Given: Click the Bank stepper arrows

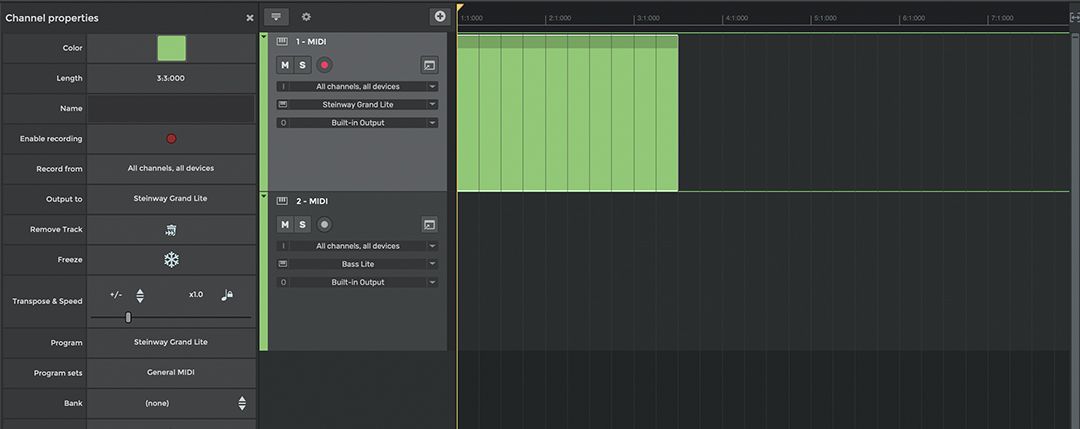Looking at the screenshot, I should 242,404.
